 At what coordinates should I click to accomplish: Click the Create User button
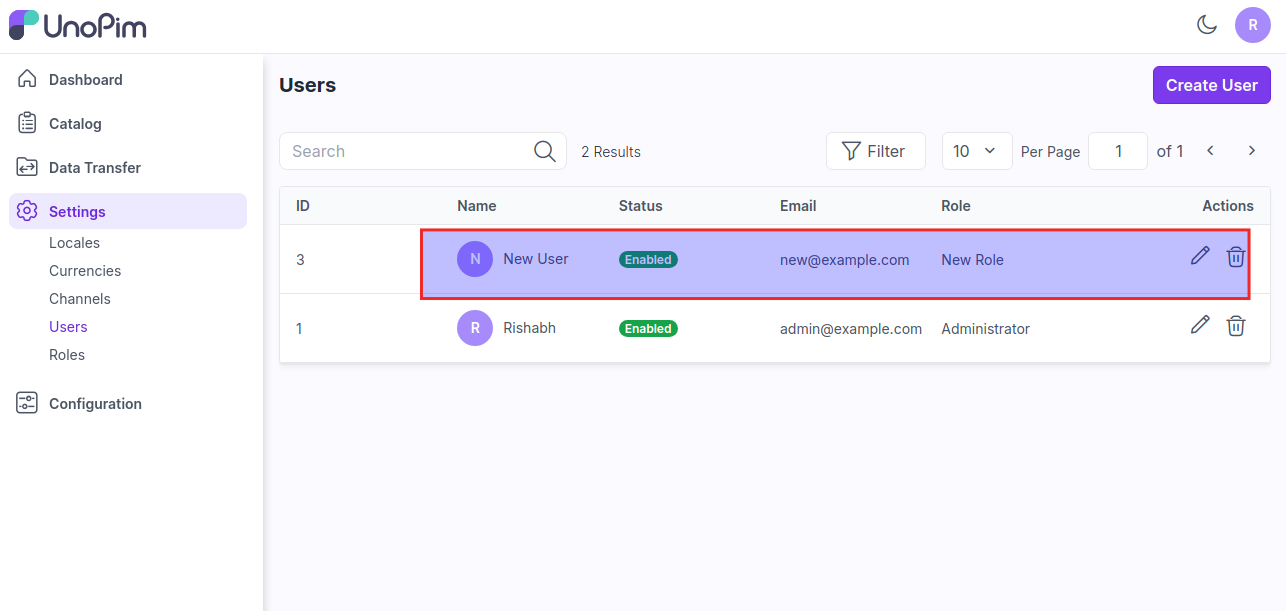pos(1211,85)
